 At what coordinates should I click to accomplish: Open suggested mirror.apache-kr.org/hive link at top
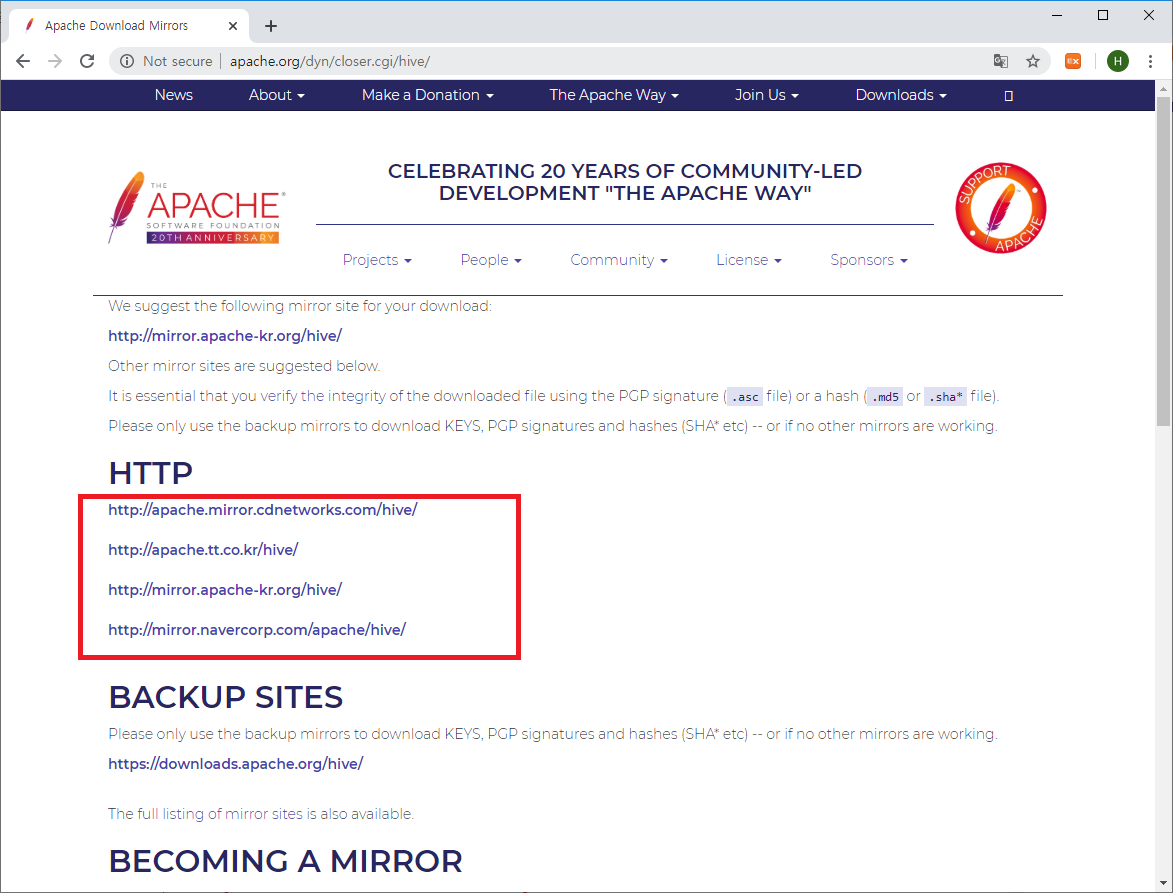click(225, 336)
